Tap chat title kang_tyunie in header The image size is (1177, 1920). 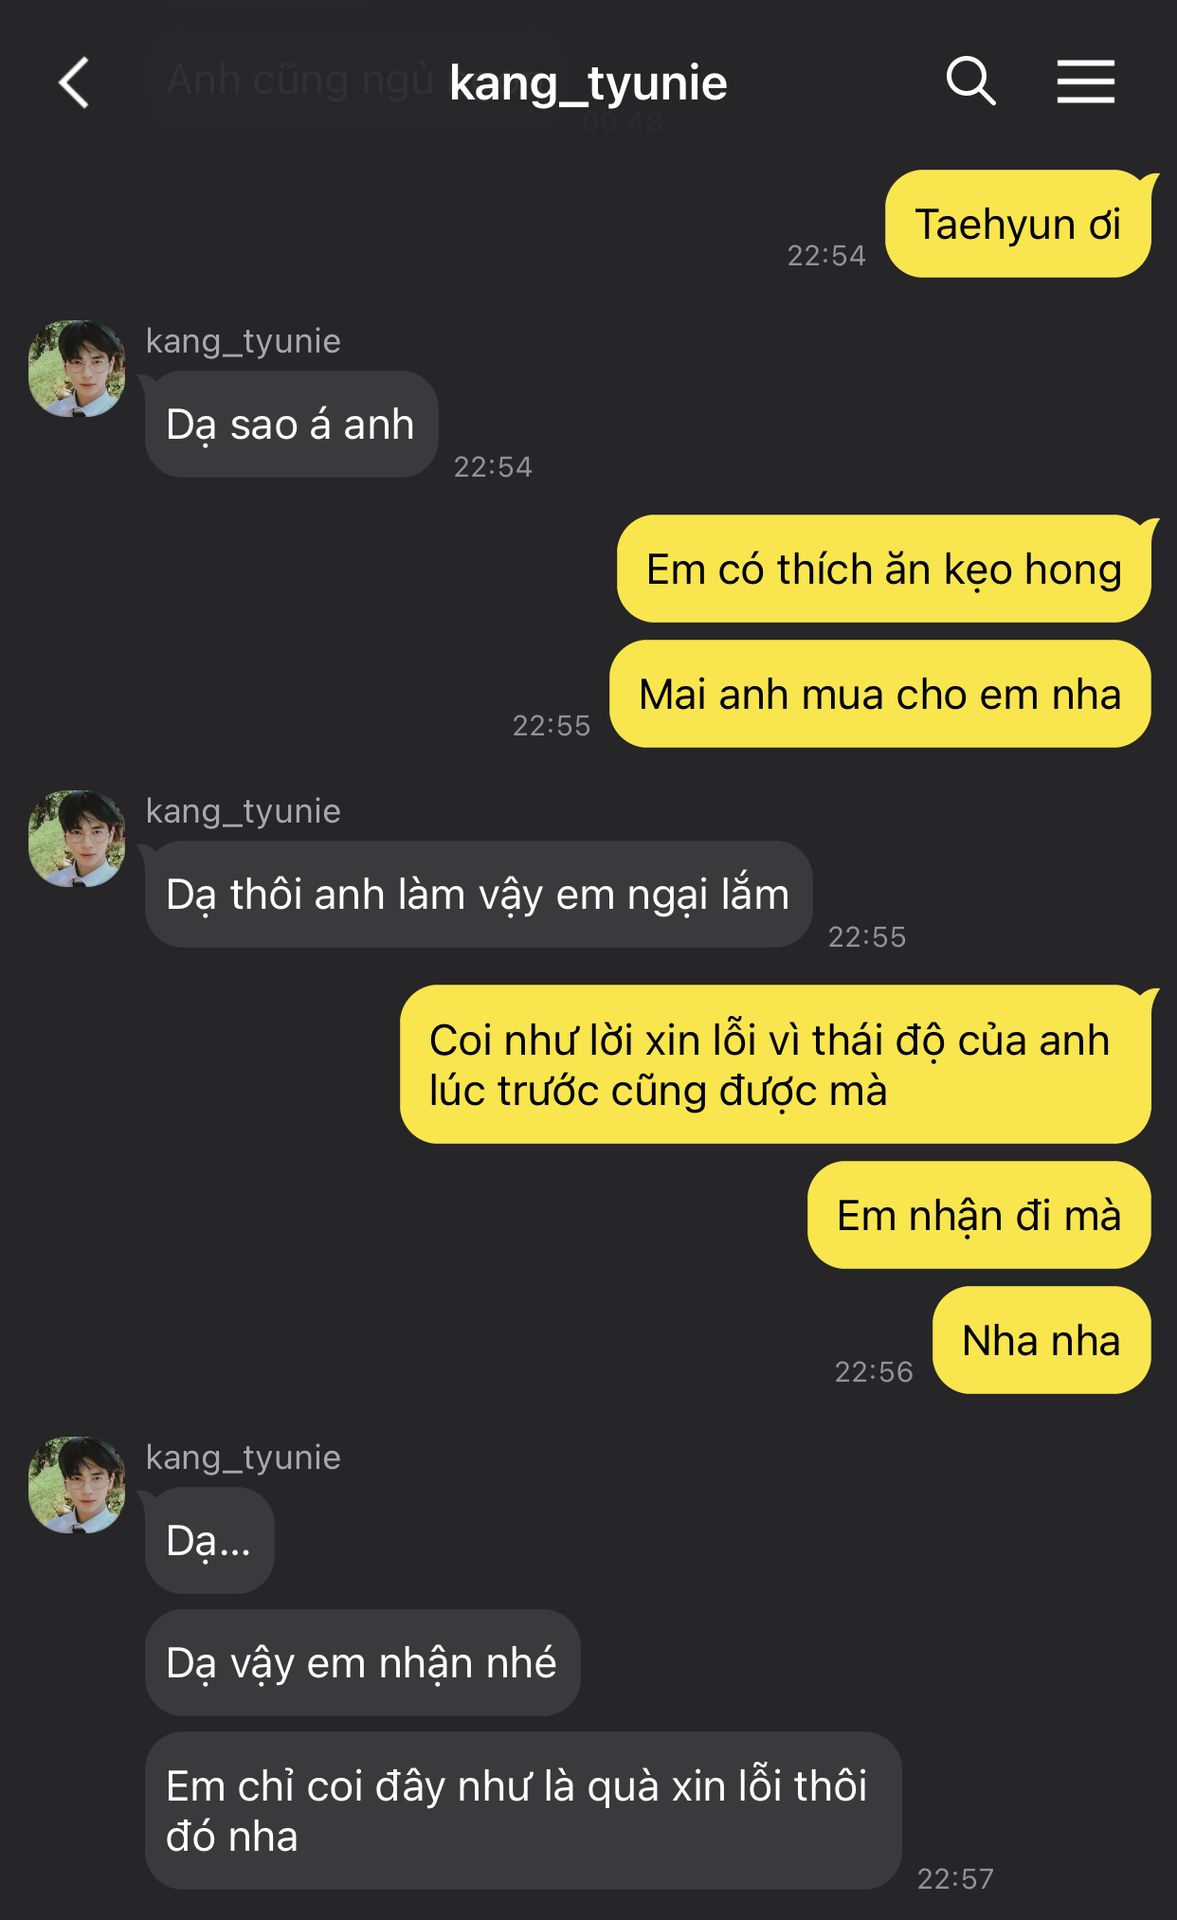588,83
